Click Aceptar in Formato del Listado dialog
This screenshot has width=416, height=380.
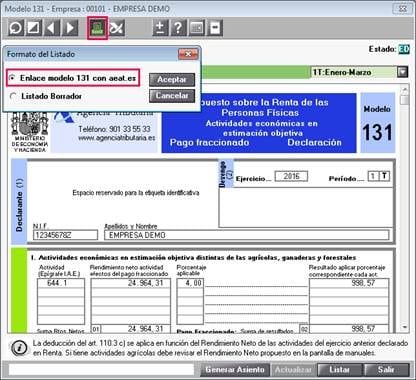coord(172,80)
